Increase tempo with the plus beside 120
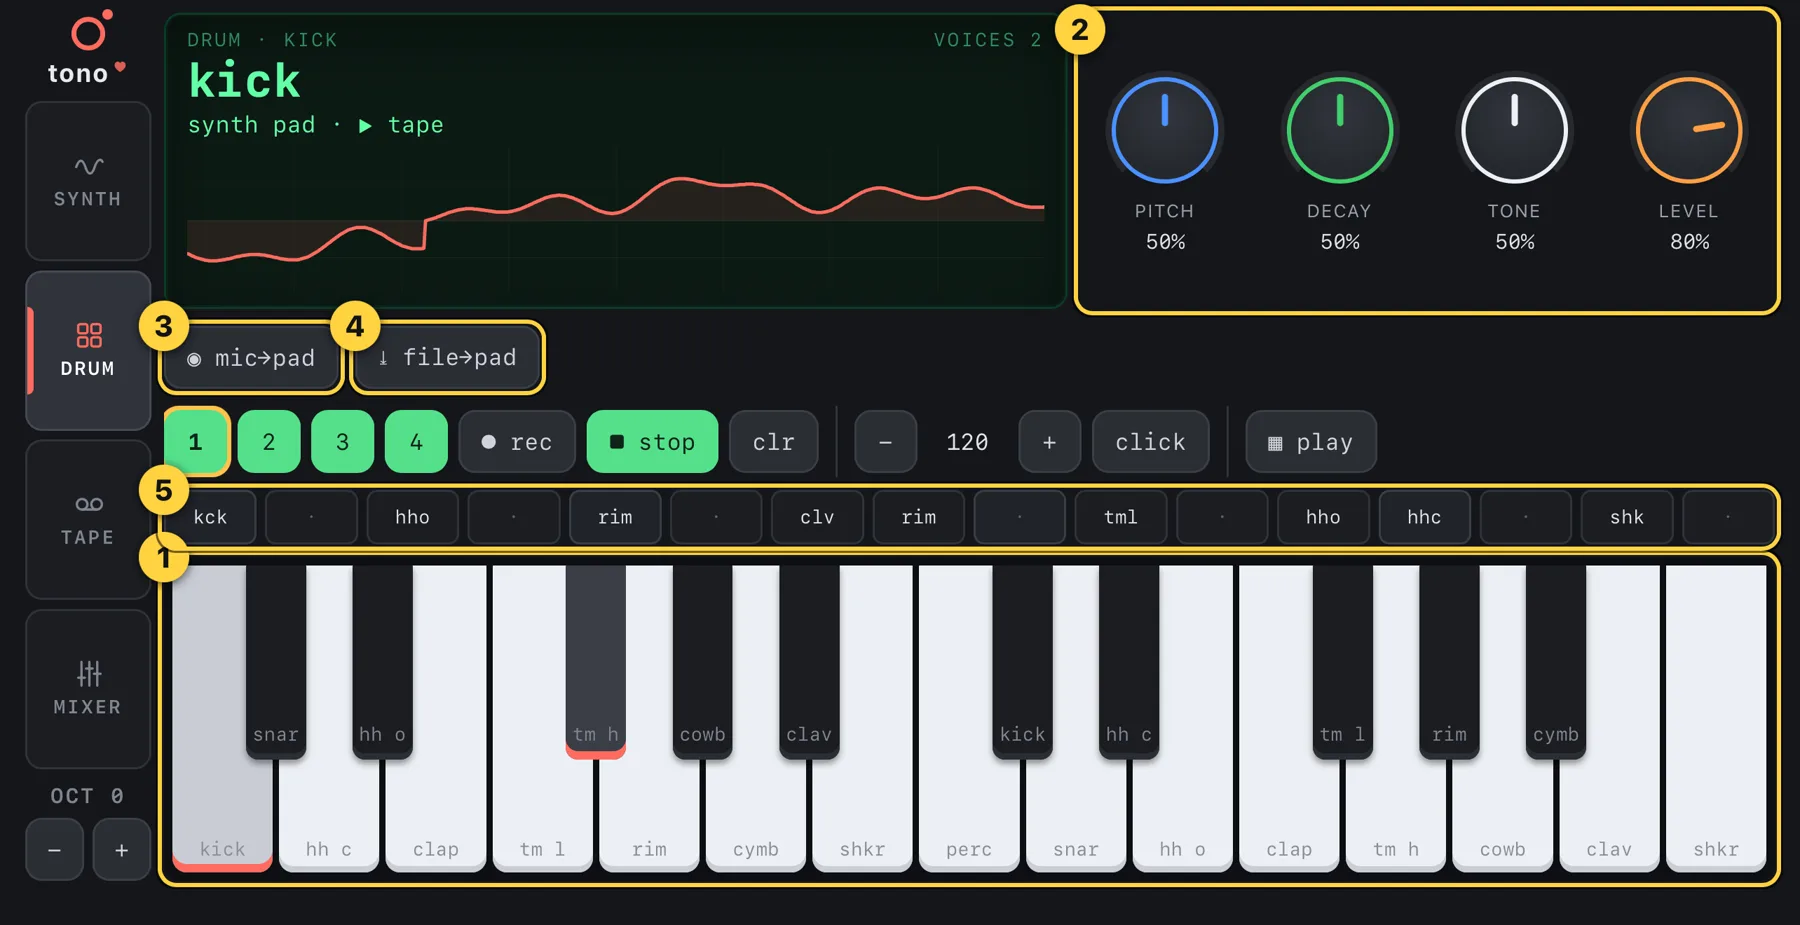The image size is (1800, 925). [1049, 441]
